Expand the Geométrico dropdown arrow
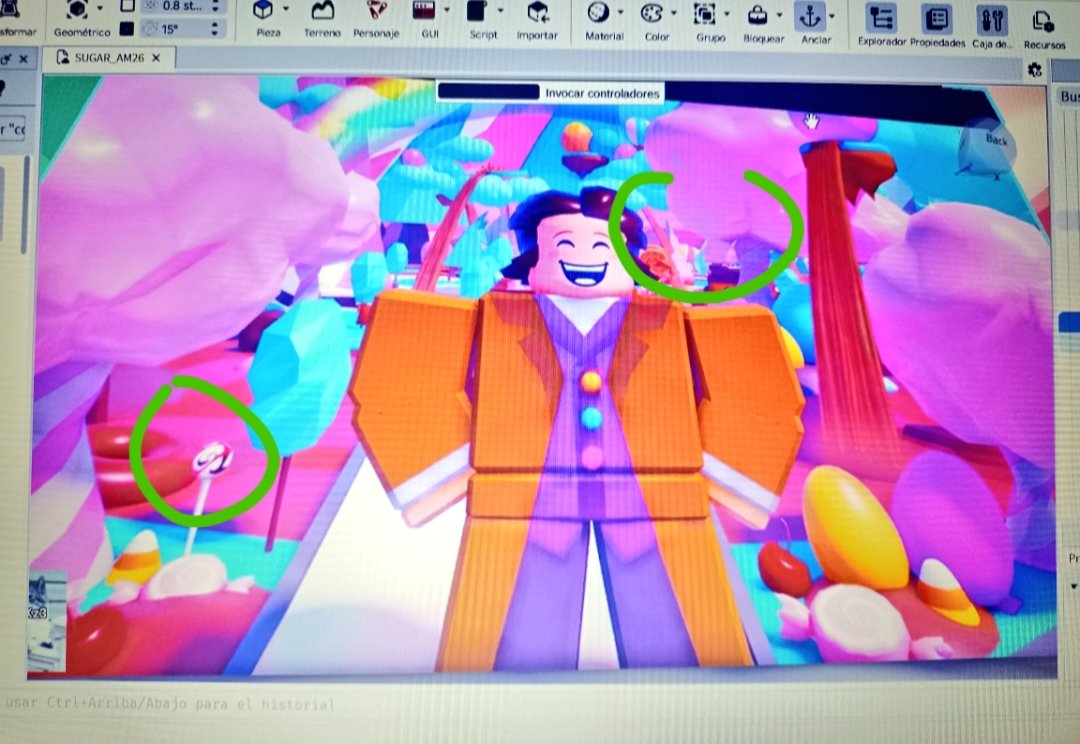The image size is (1080, 744). pos(101,8)
